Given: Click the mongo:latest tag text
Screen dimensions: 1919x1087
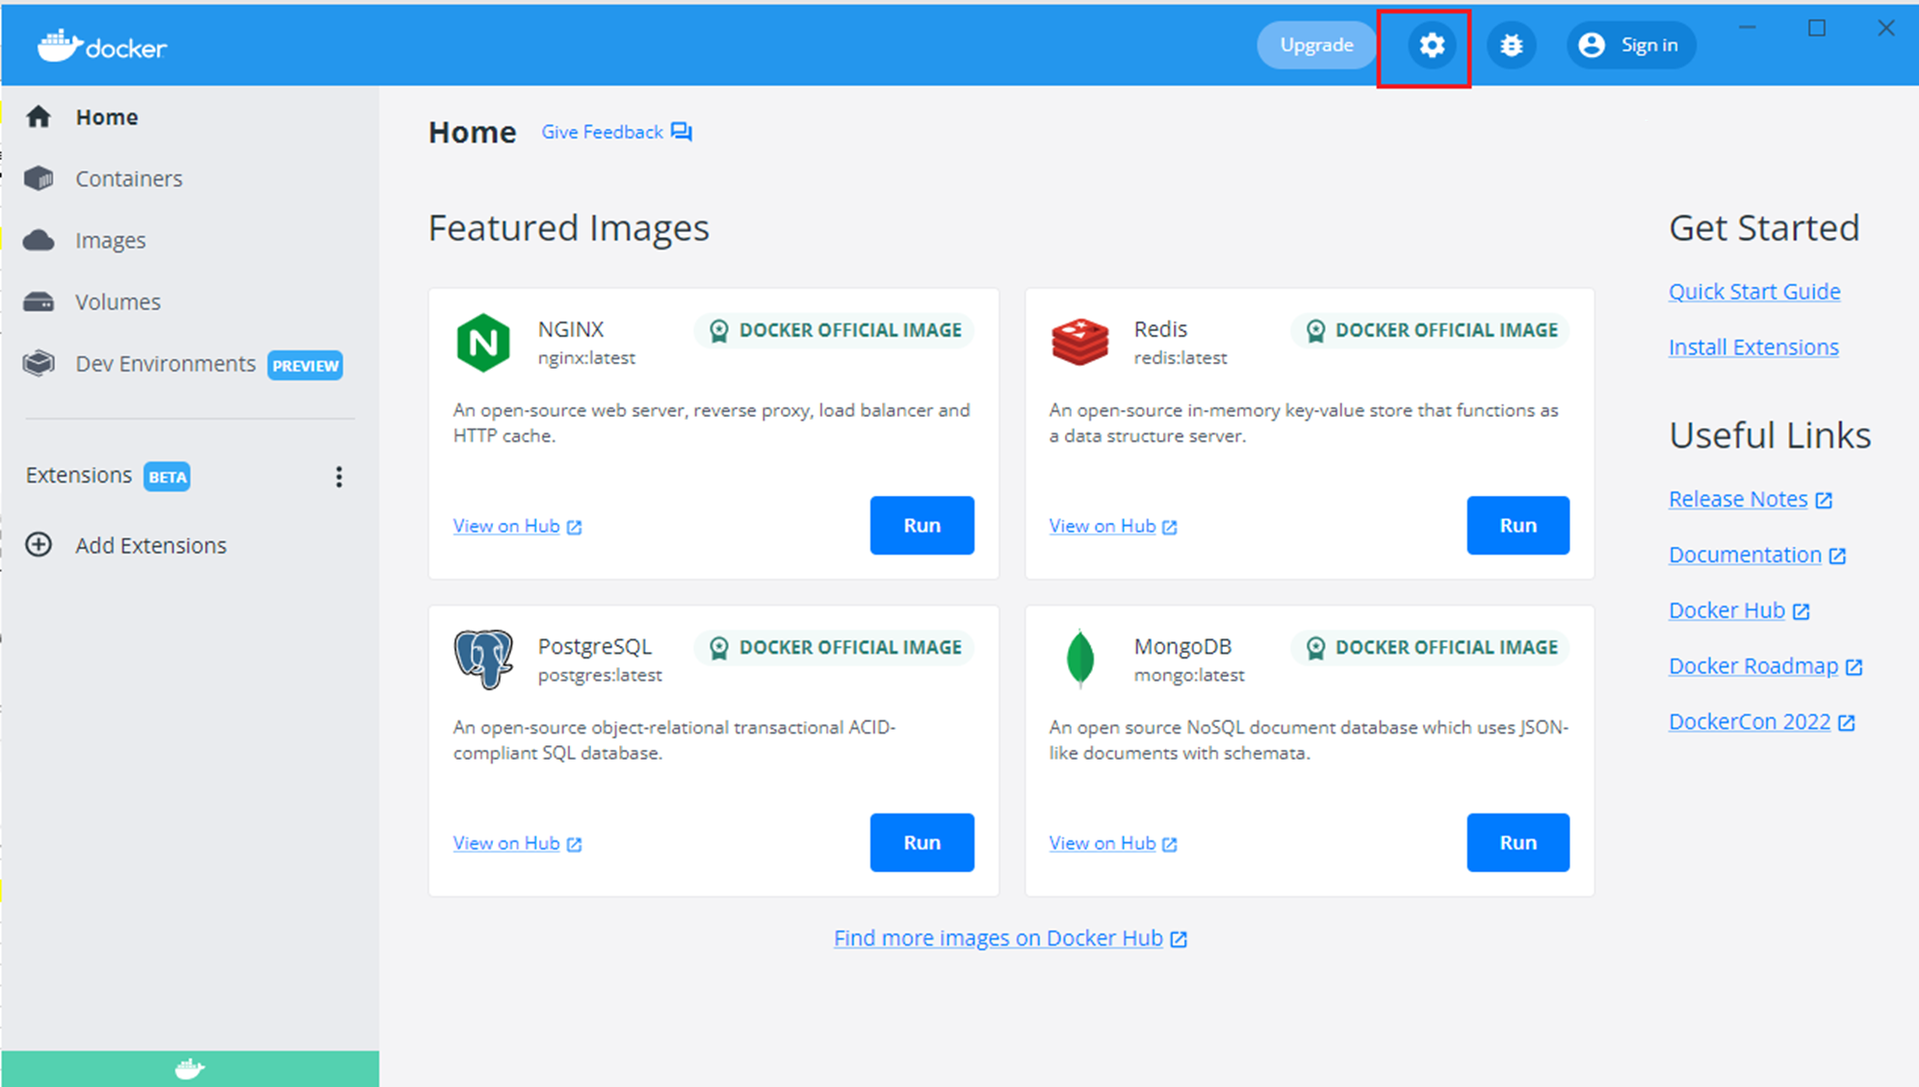Looking at the screenshot, I should pos(1189,675).
